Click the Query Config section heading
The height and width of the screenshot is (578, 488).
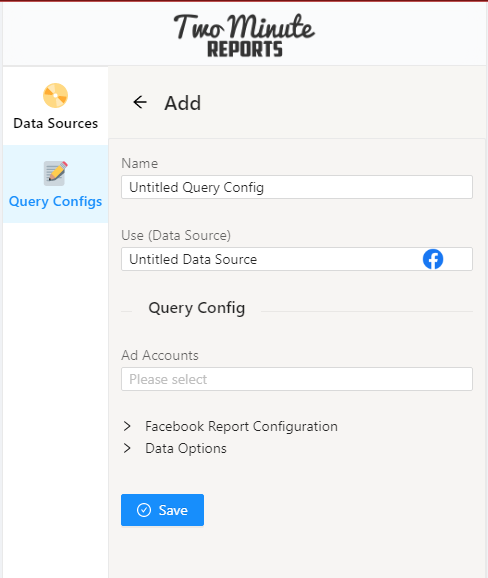point(196,308)
